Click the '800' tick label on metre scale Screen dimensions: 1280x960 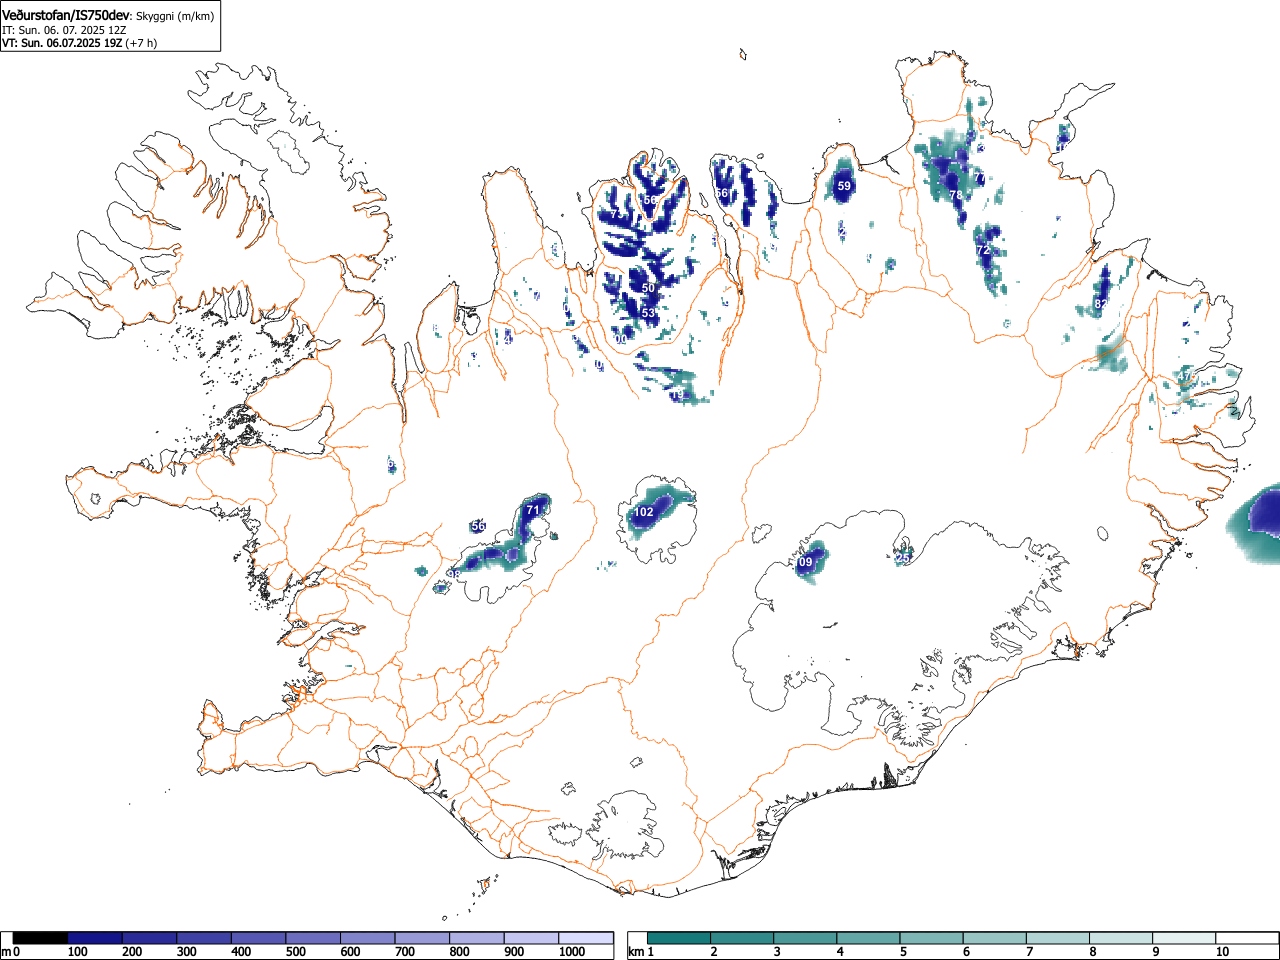pos(459,952)
